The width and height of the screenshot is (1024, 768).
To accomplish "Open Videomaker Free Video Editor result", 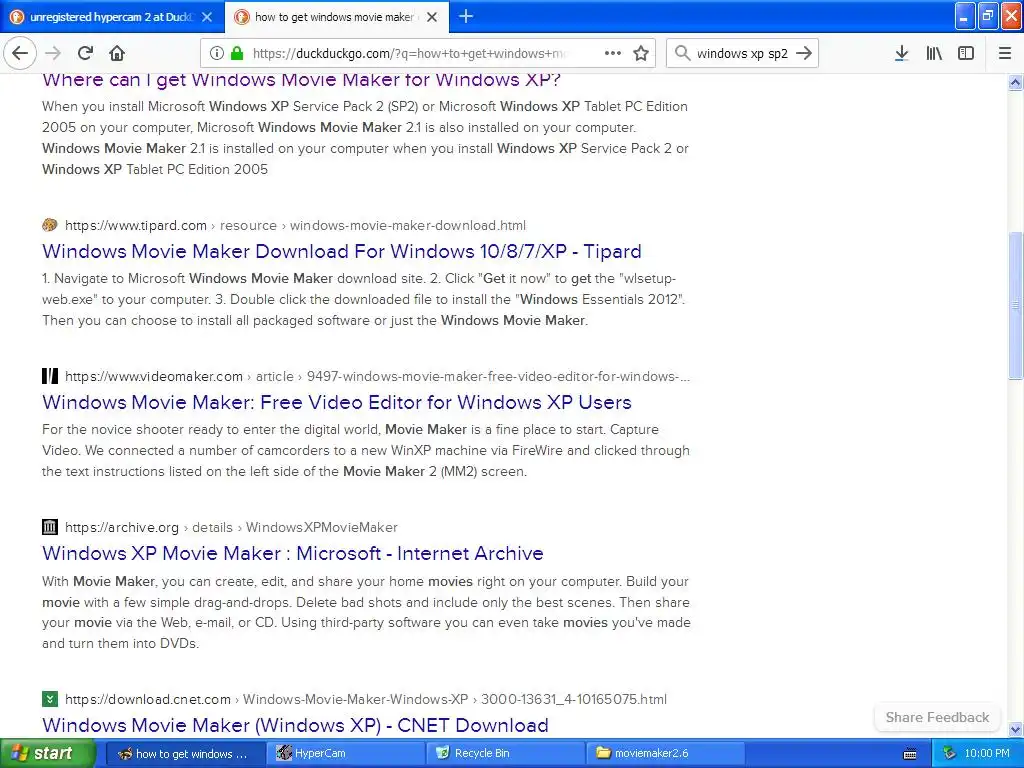I will [336, 402].
